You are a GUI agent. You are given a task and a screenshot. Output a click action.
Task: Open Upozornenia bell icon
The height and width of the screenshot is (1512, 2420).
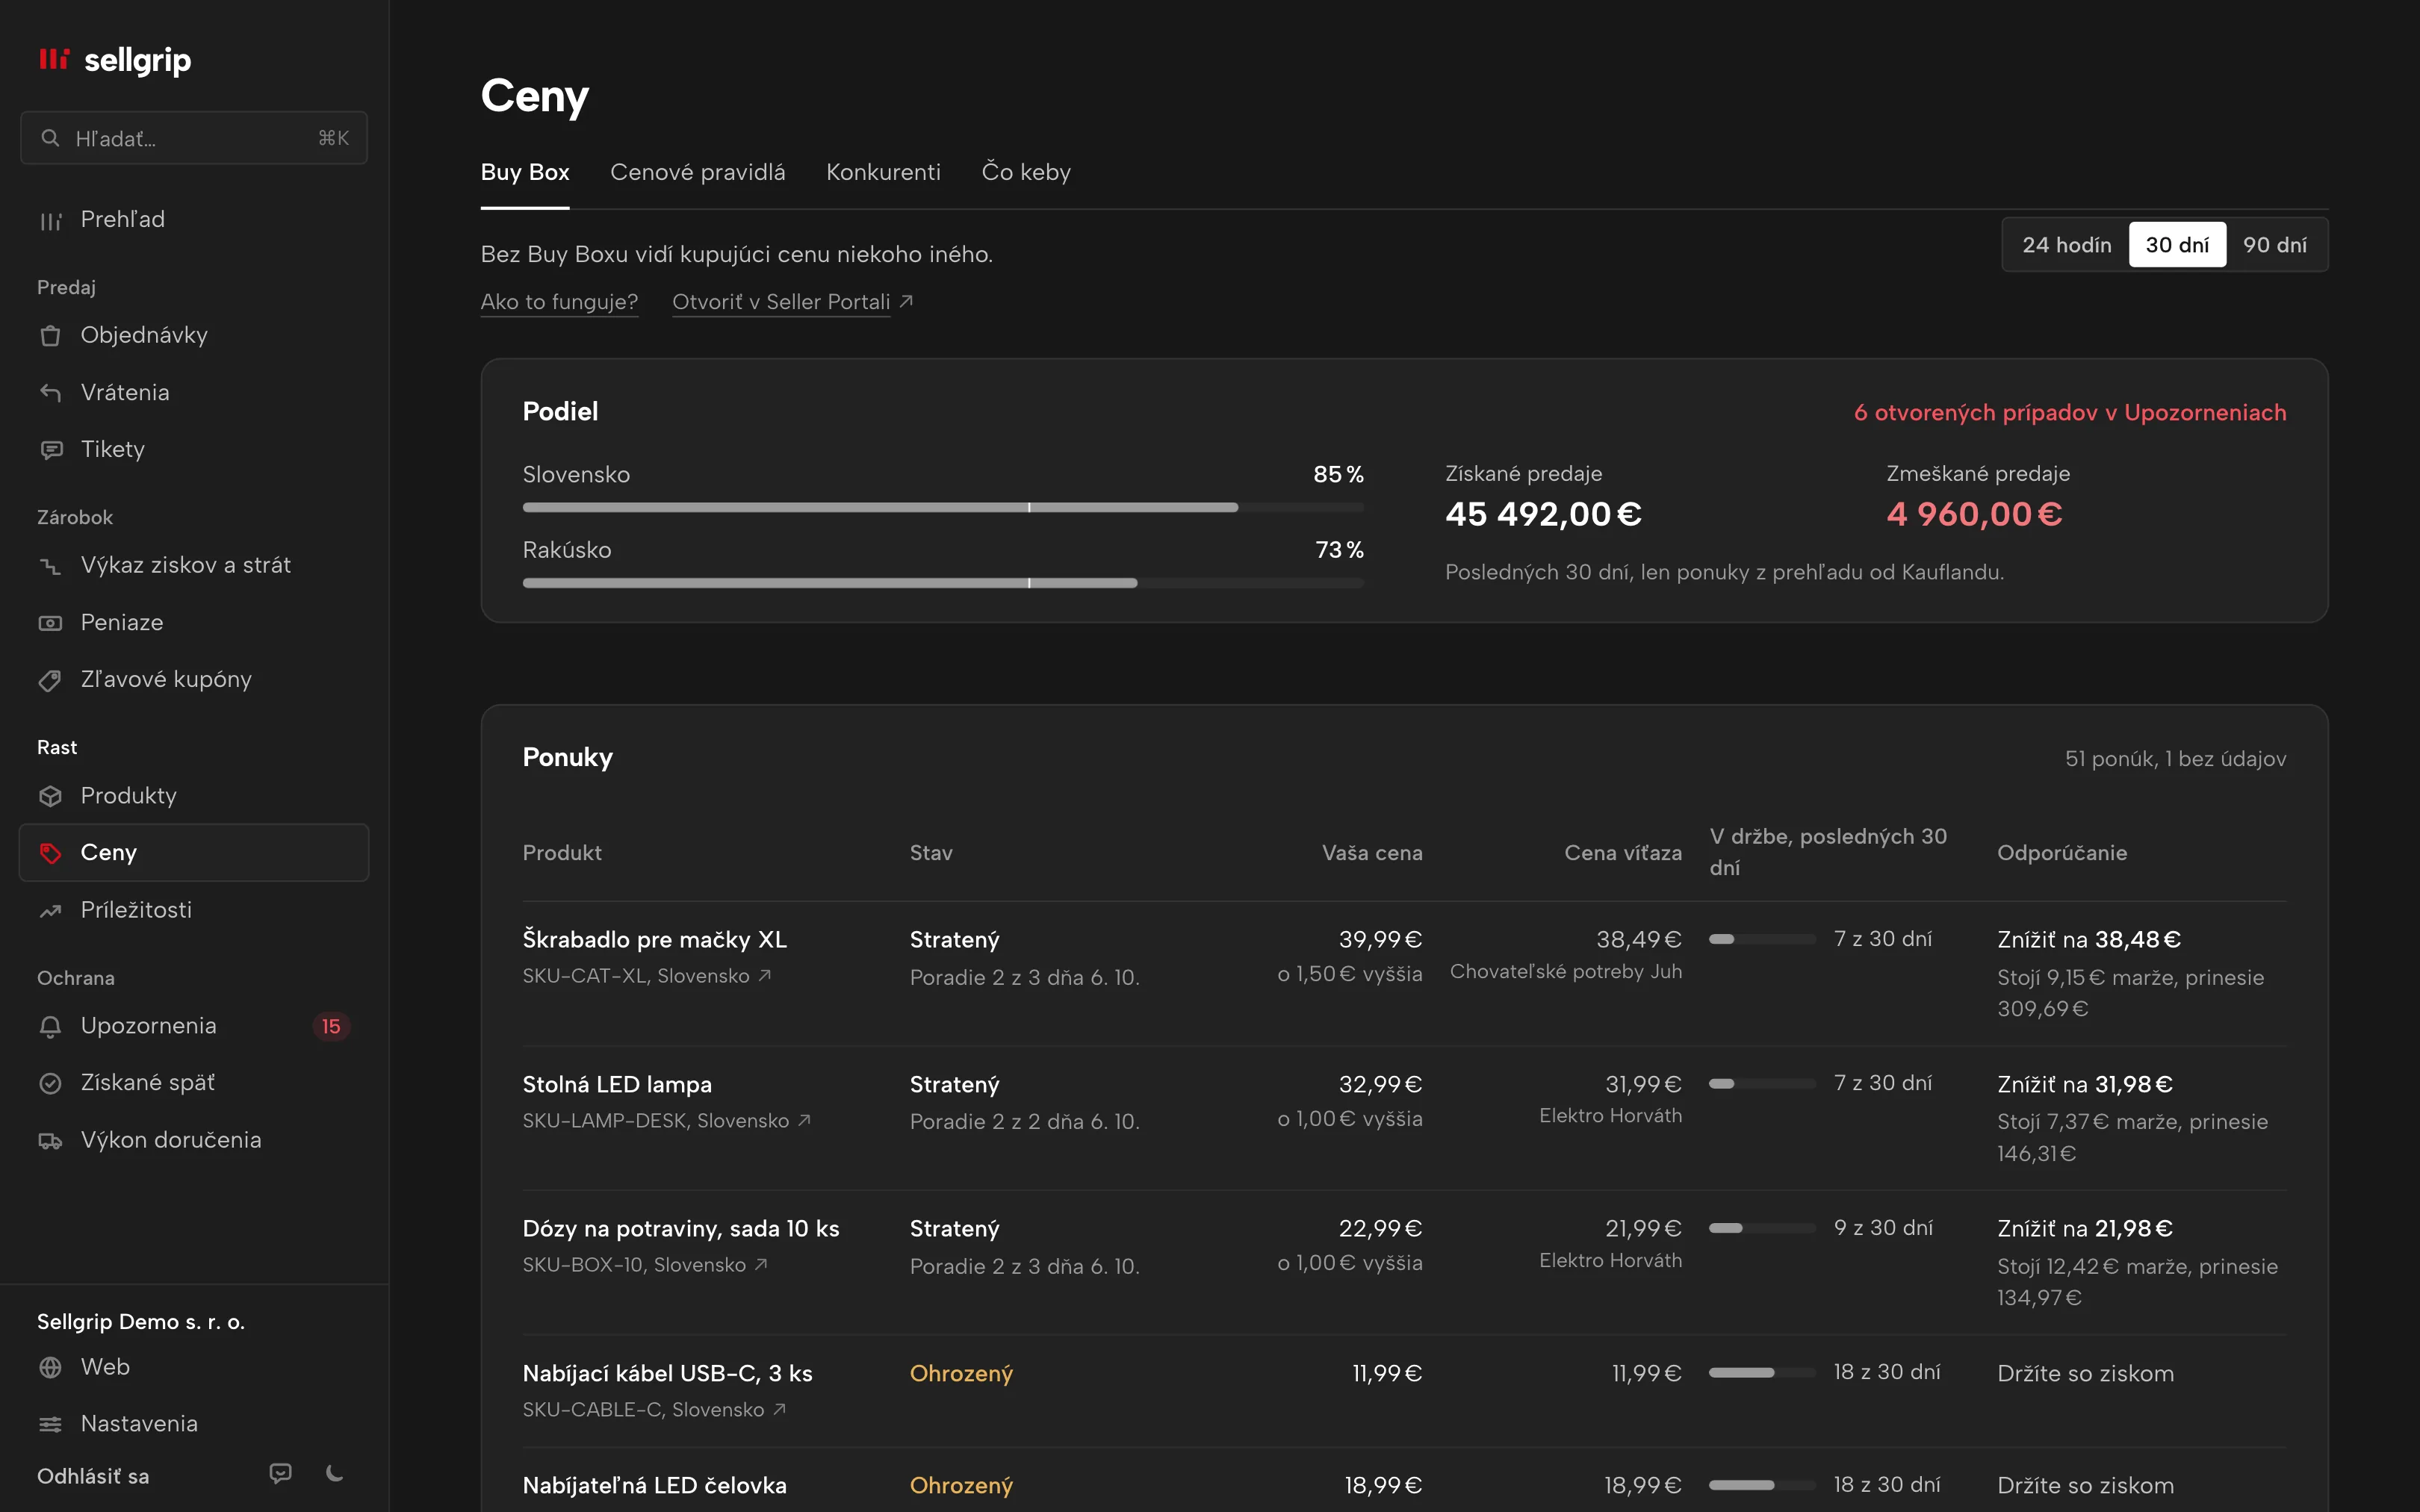click(x=50, y=1027)
